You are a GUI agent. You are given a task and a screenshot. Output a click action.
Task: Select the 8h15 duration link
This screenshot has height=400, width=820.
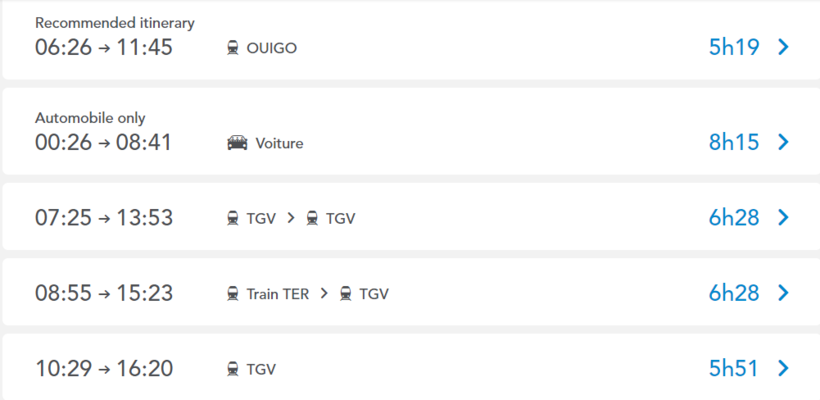pyautogui.click(x=734, y=142)
